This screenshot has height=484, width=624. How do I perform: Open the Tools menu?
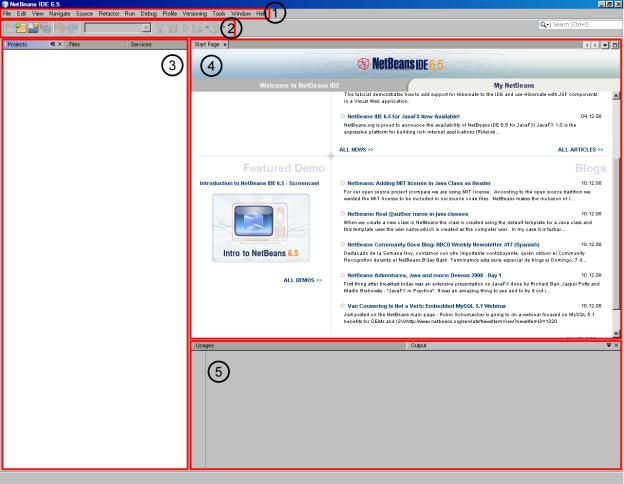pyautogui.click(x=219, y=14)
